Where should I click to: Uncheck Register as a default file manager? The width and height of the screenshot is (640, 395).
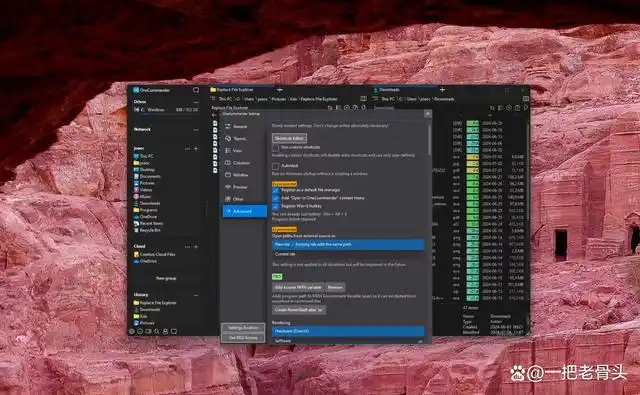(x=276, y=190)
